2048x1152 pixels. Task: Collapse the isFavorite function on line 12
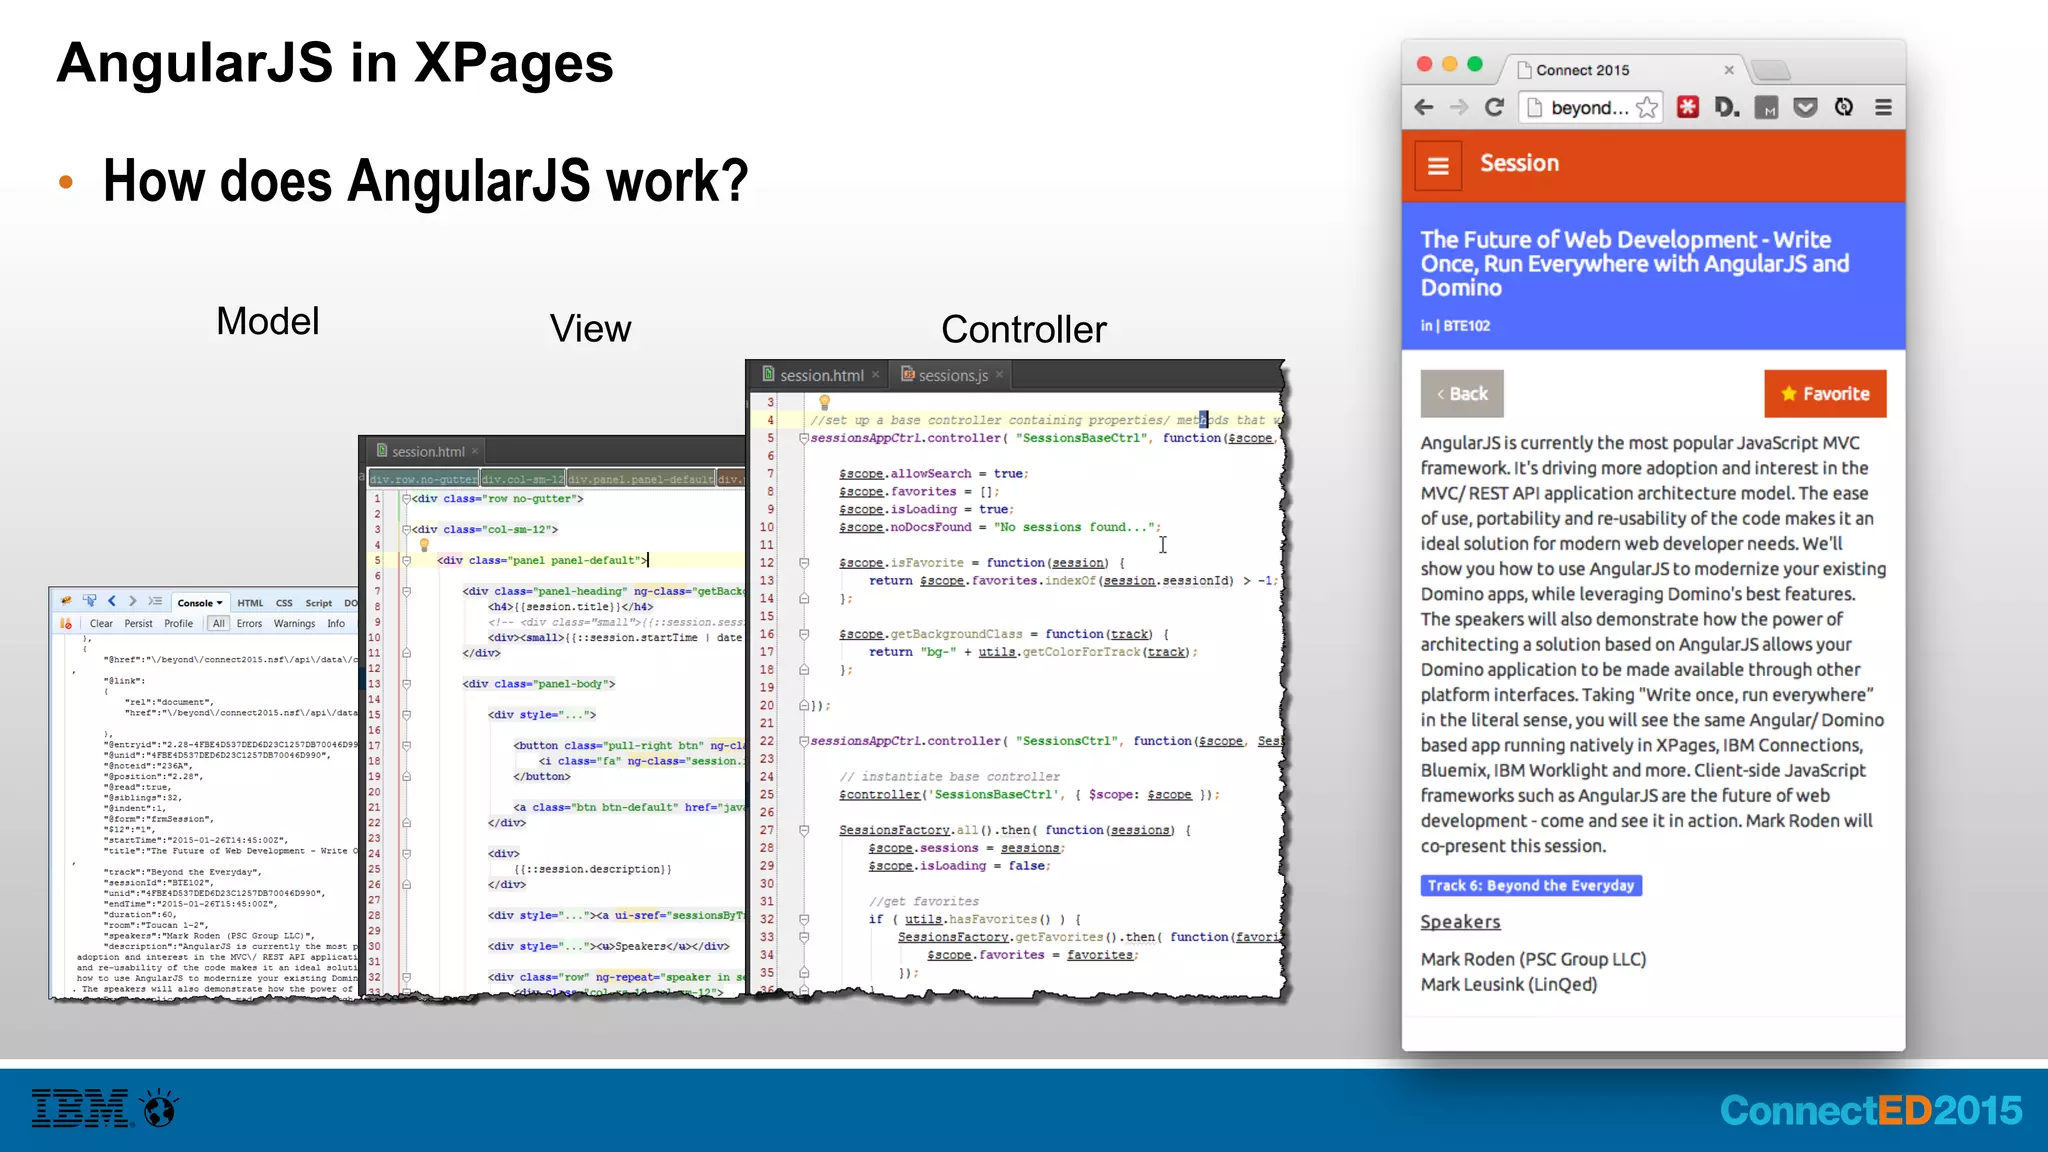pyautogui.click(x=804, y=563)
